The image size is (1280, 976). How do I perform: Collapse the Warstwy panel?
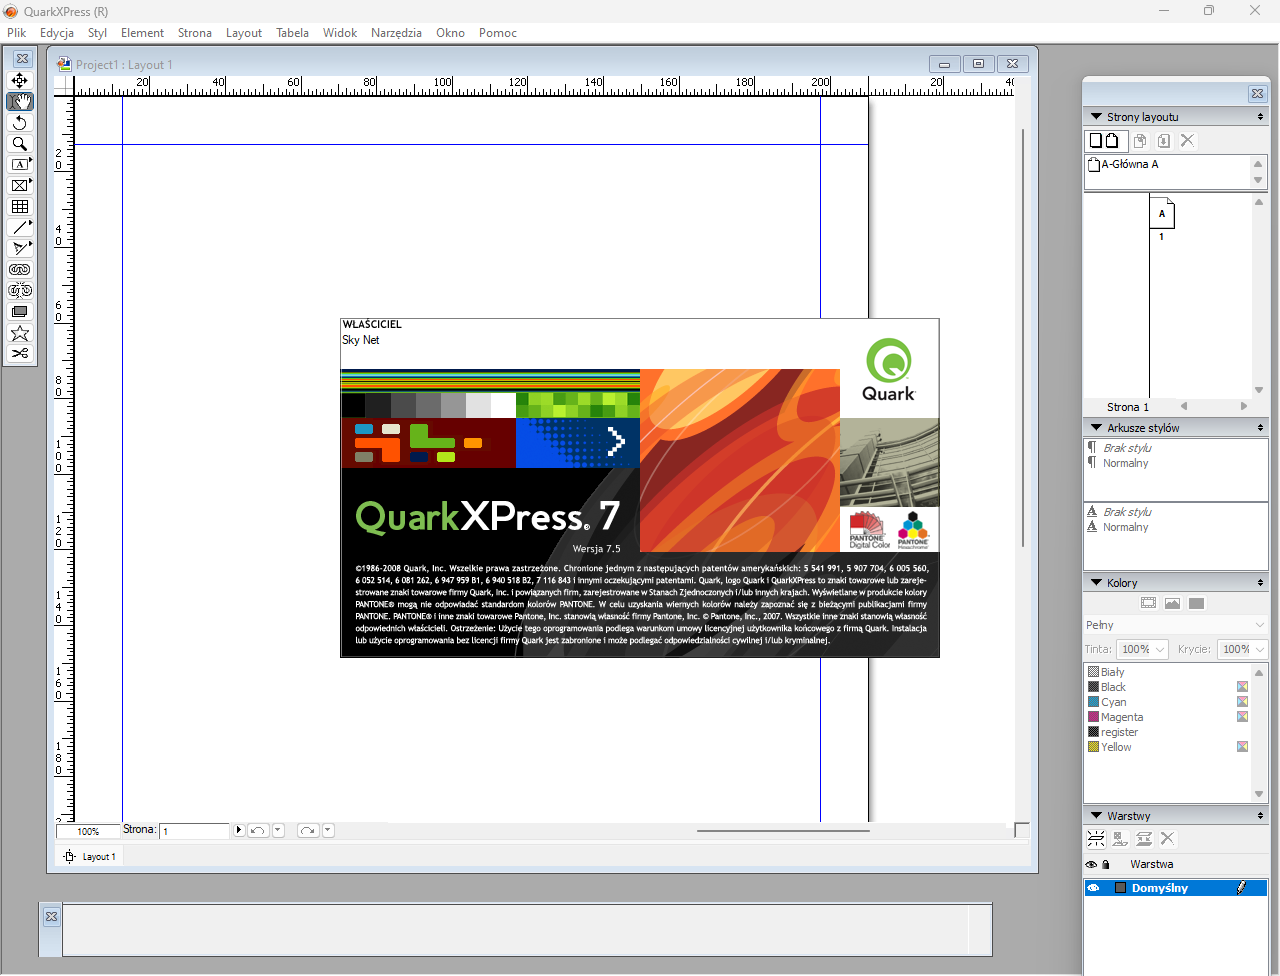tap(1096, 816)
